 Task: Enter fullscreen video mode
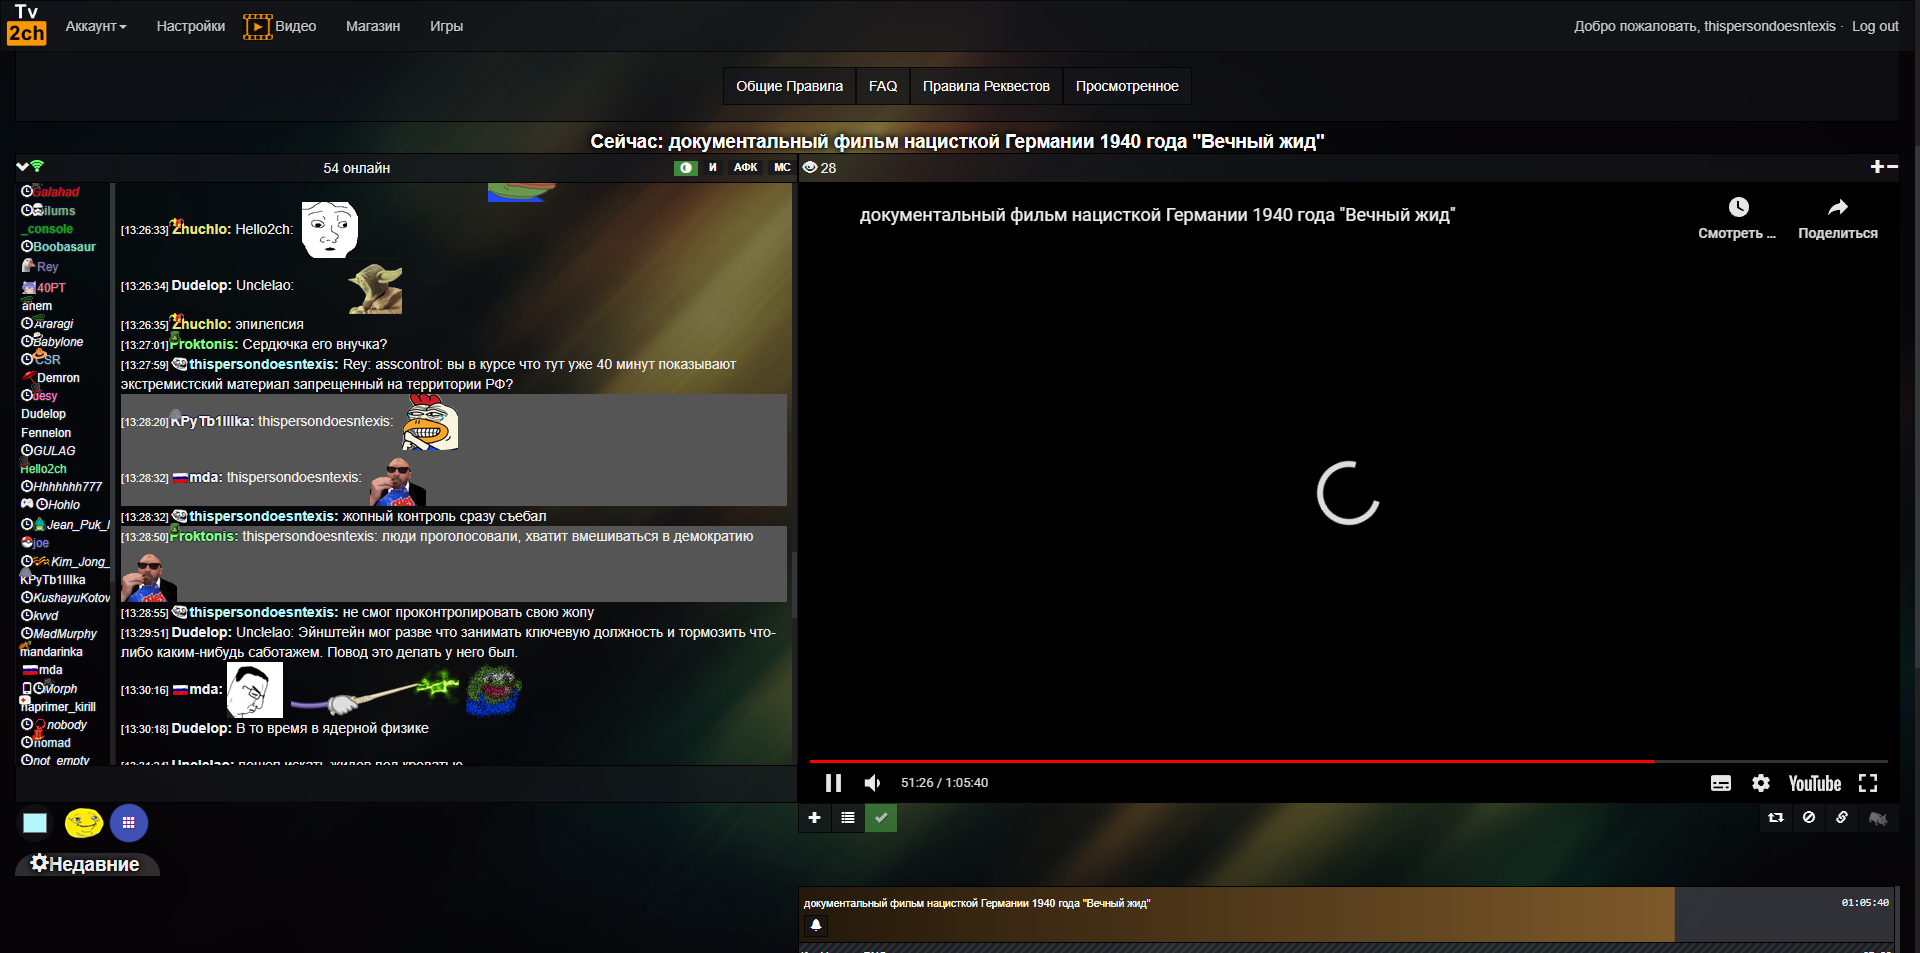(1868, 783)
